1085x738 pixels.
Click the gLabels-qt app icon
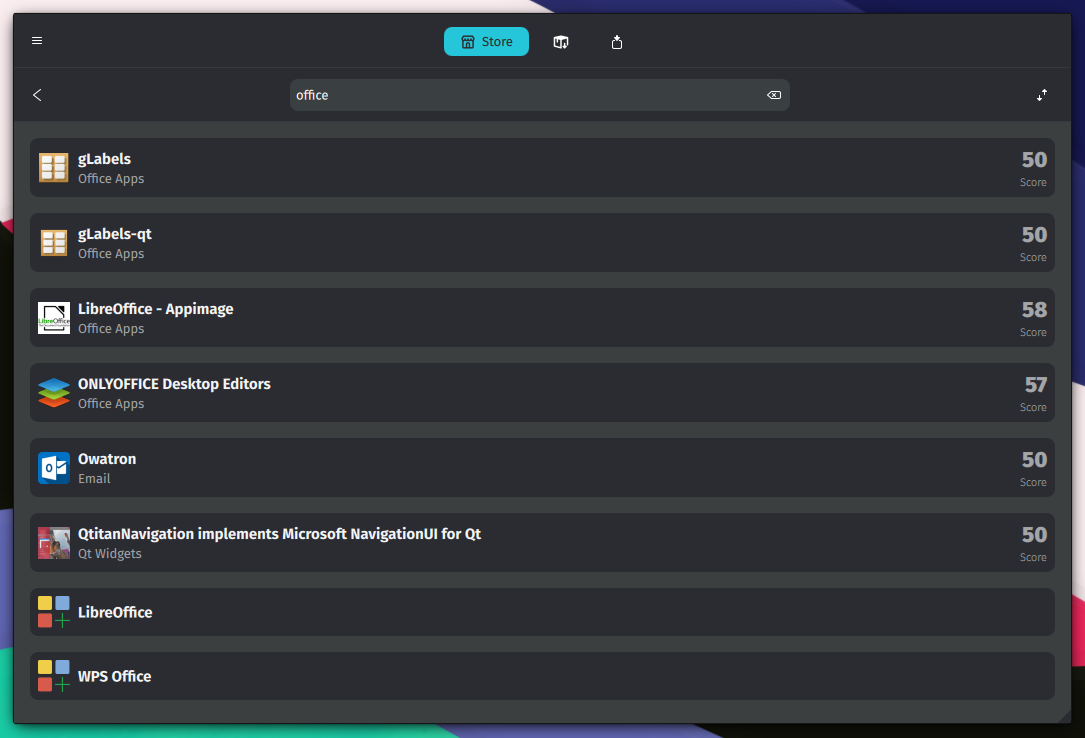pos(54,243)
